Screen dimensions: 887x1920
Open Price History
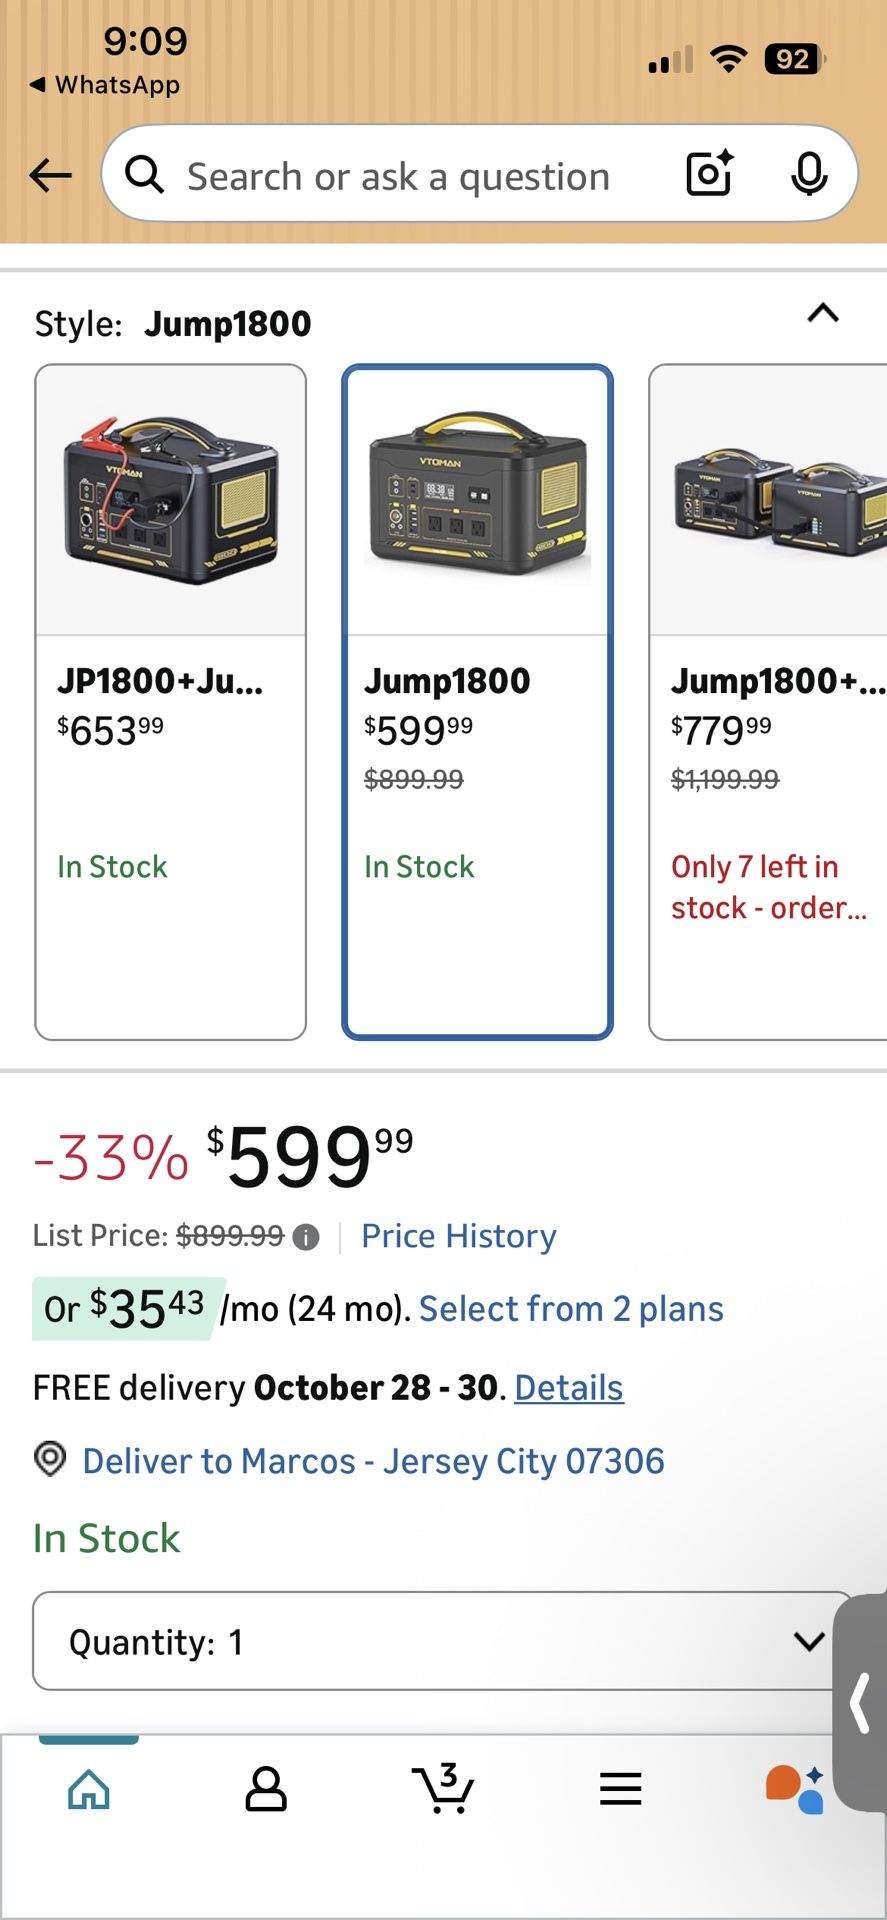(459, 1236)
